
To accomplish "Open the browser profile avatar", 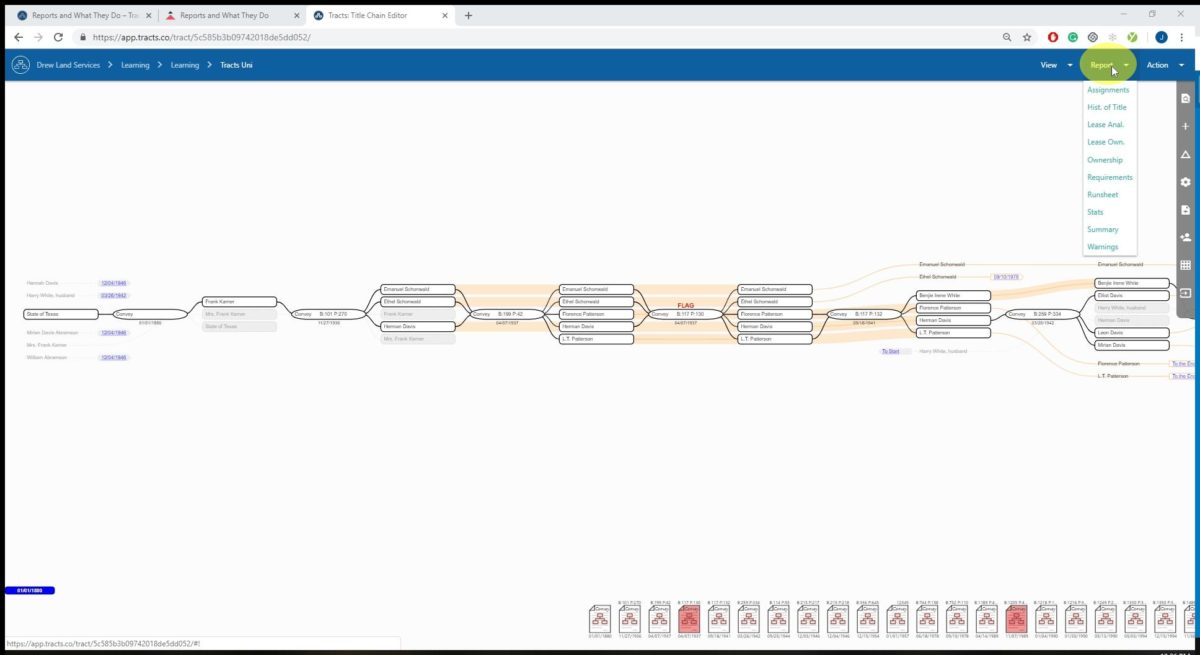I will coord(1161,37).
